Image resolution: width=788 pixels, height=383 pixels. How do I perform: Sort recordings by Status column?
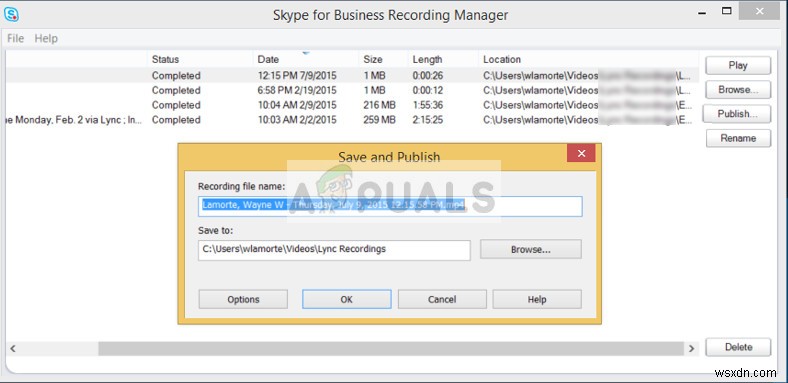tap(165, 59)
